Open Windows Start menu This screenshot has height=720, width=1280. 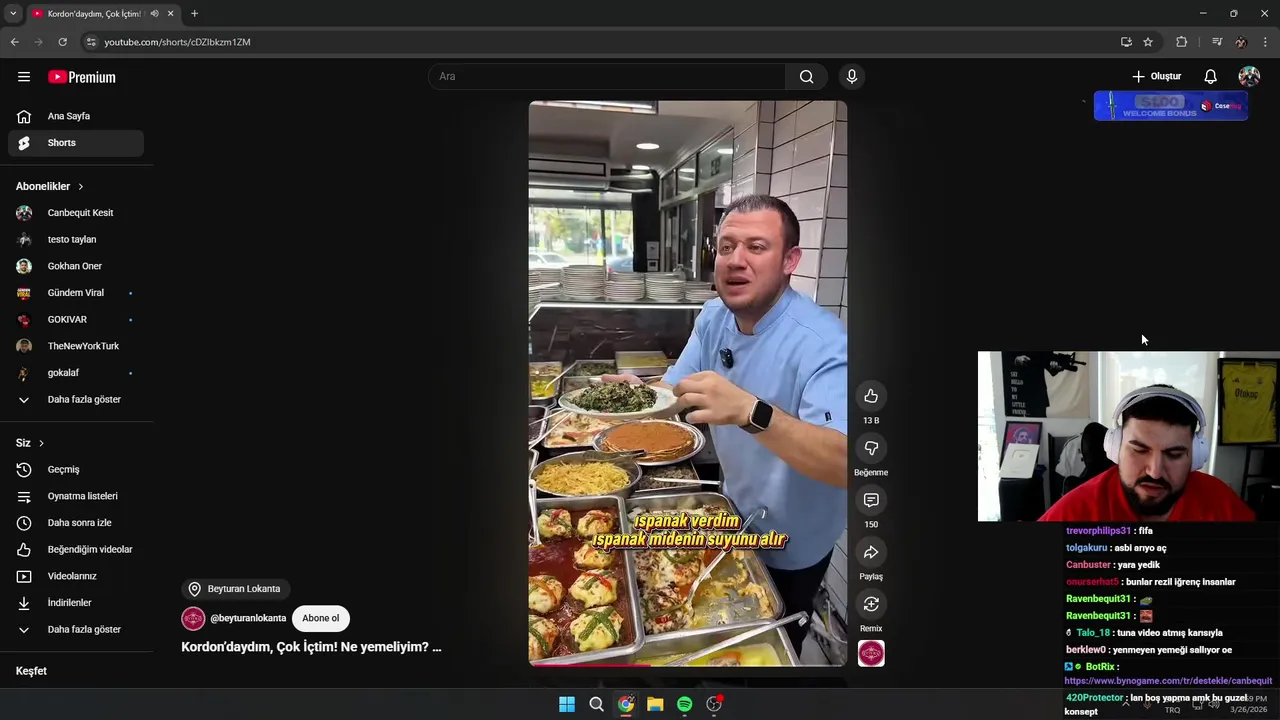567,704
